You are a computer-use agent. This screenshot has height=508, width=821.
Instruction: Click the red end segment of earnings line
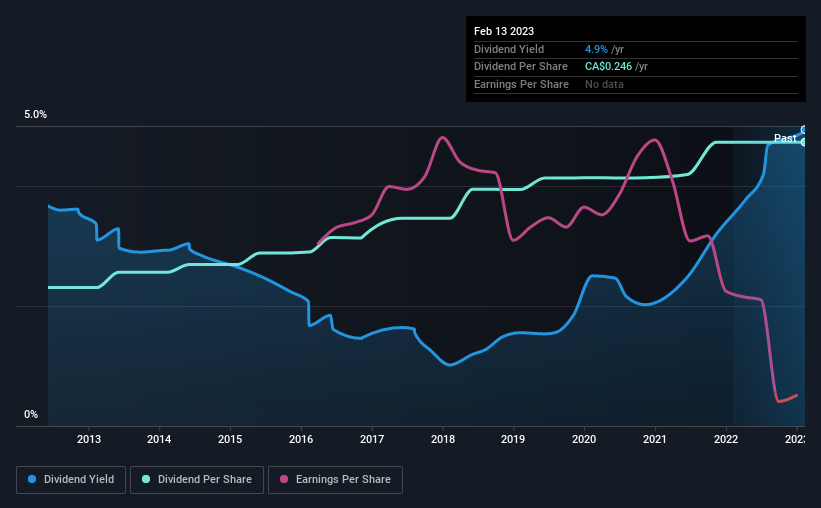point(786,398)
